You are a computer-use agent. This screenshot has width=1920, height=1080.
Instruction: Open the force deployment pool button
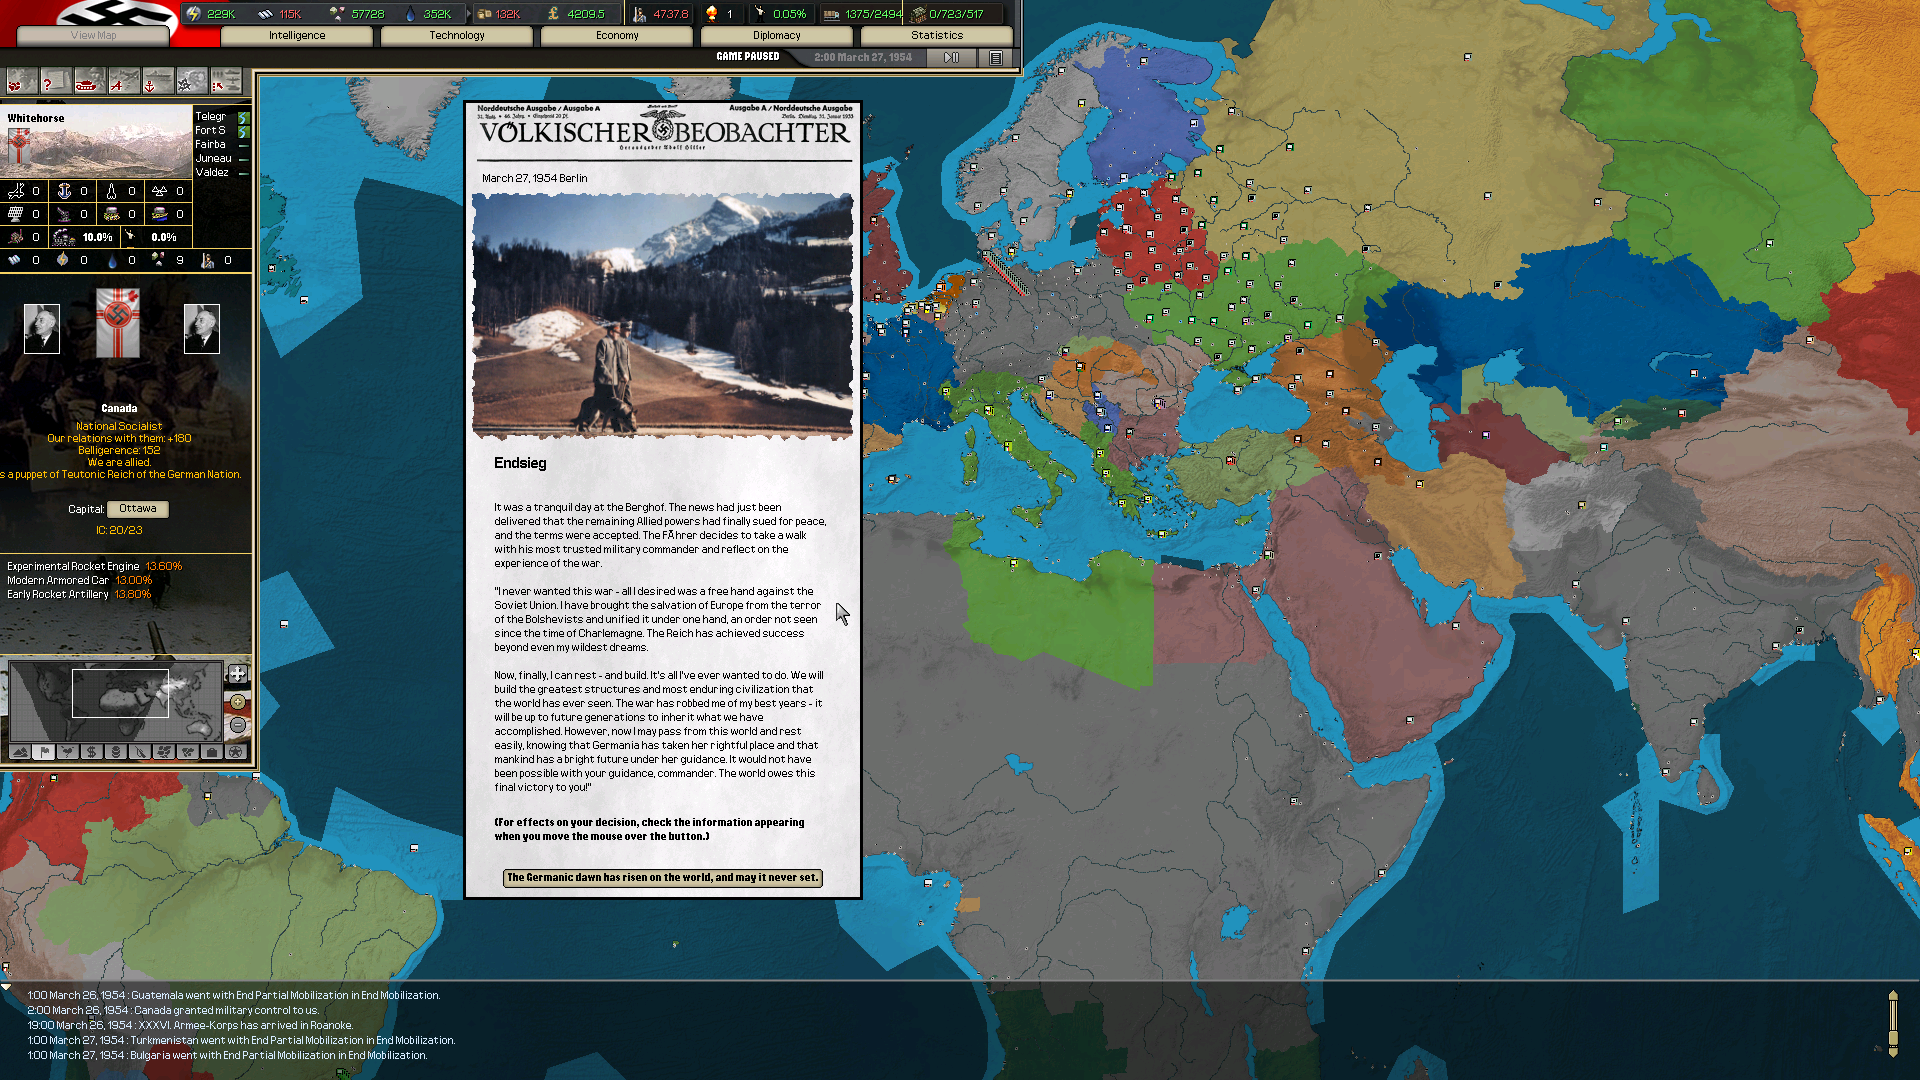226,83
